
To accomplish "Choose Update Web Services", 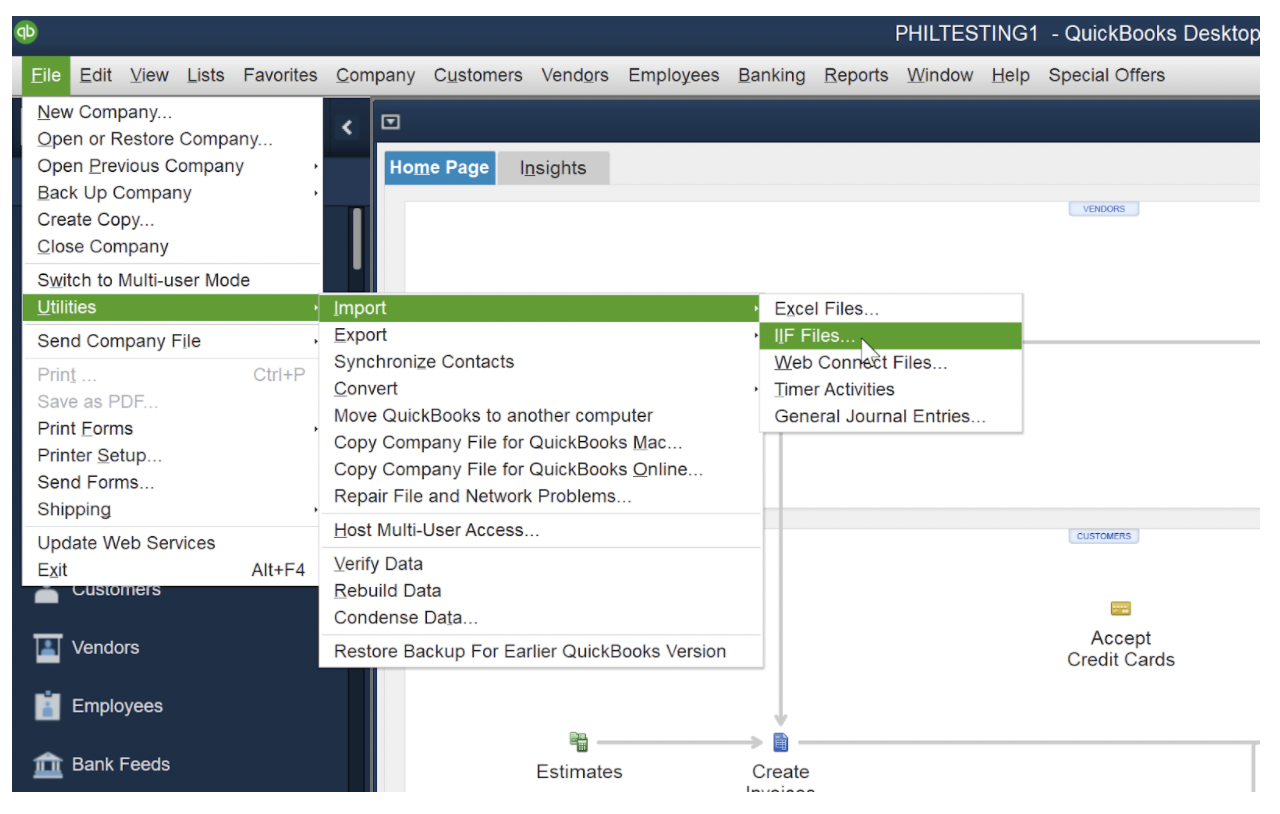I will click(x=172, y=543).
